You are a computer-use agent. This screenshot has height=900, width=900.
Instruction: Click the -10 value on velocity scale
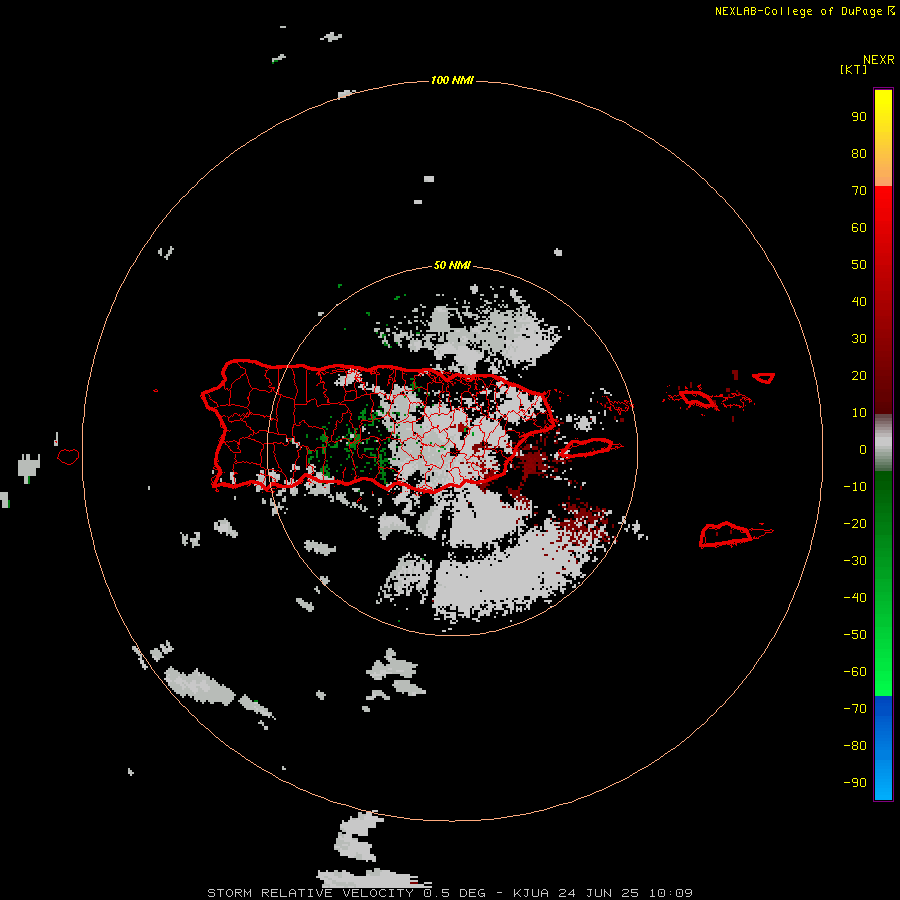pyautogui.click(x=855, y=487)
